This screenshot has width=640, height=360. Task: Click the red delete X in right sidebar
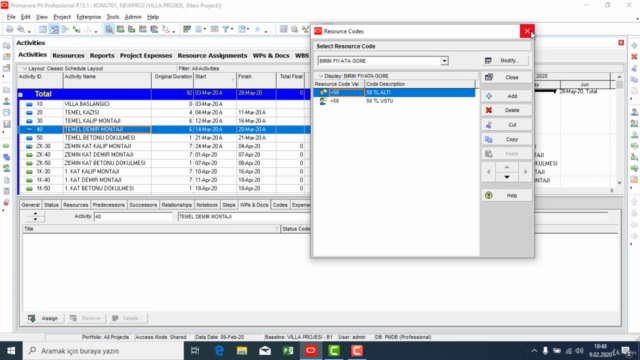(634, 57)
